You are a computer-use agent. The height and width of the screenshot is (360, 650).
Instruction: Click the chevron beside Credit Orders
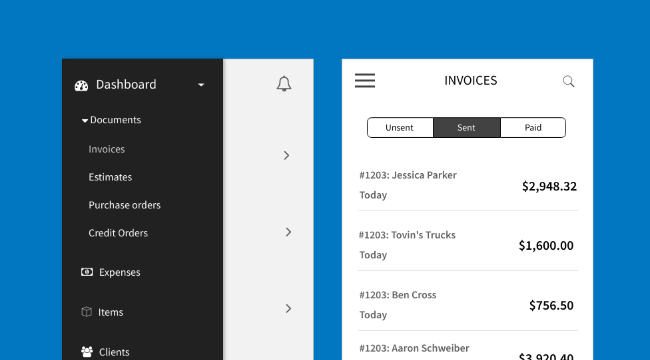pos(289,232)
